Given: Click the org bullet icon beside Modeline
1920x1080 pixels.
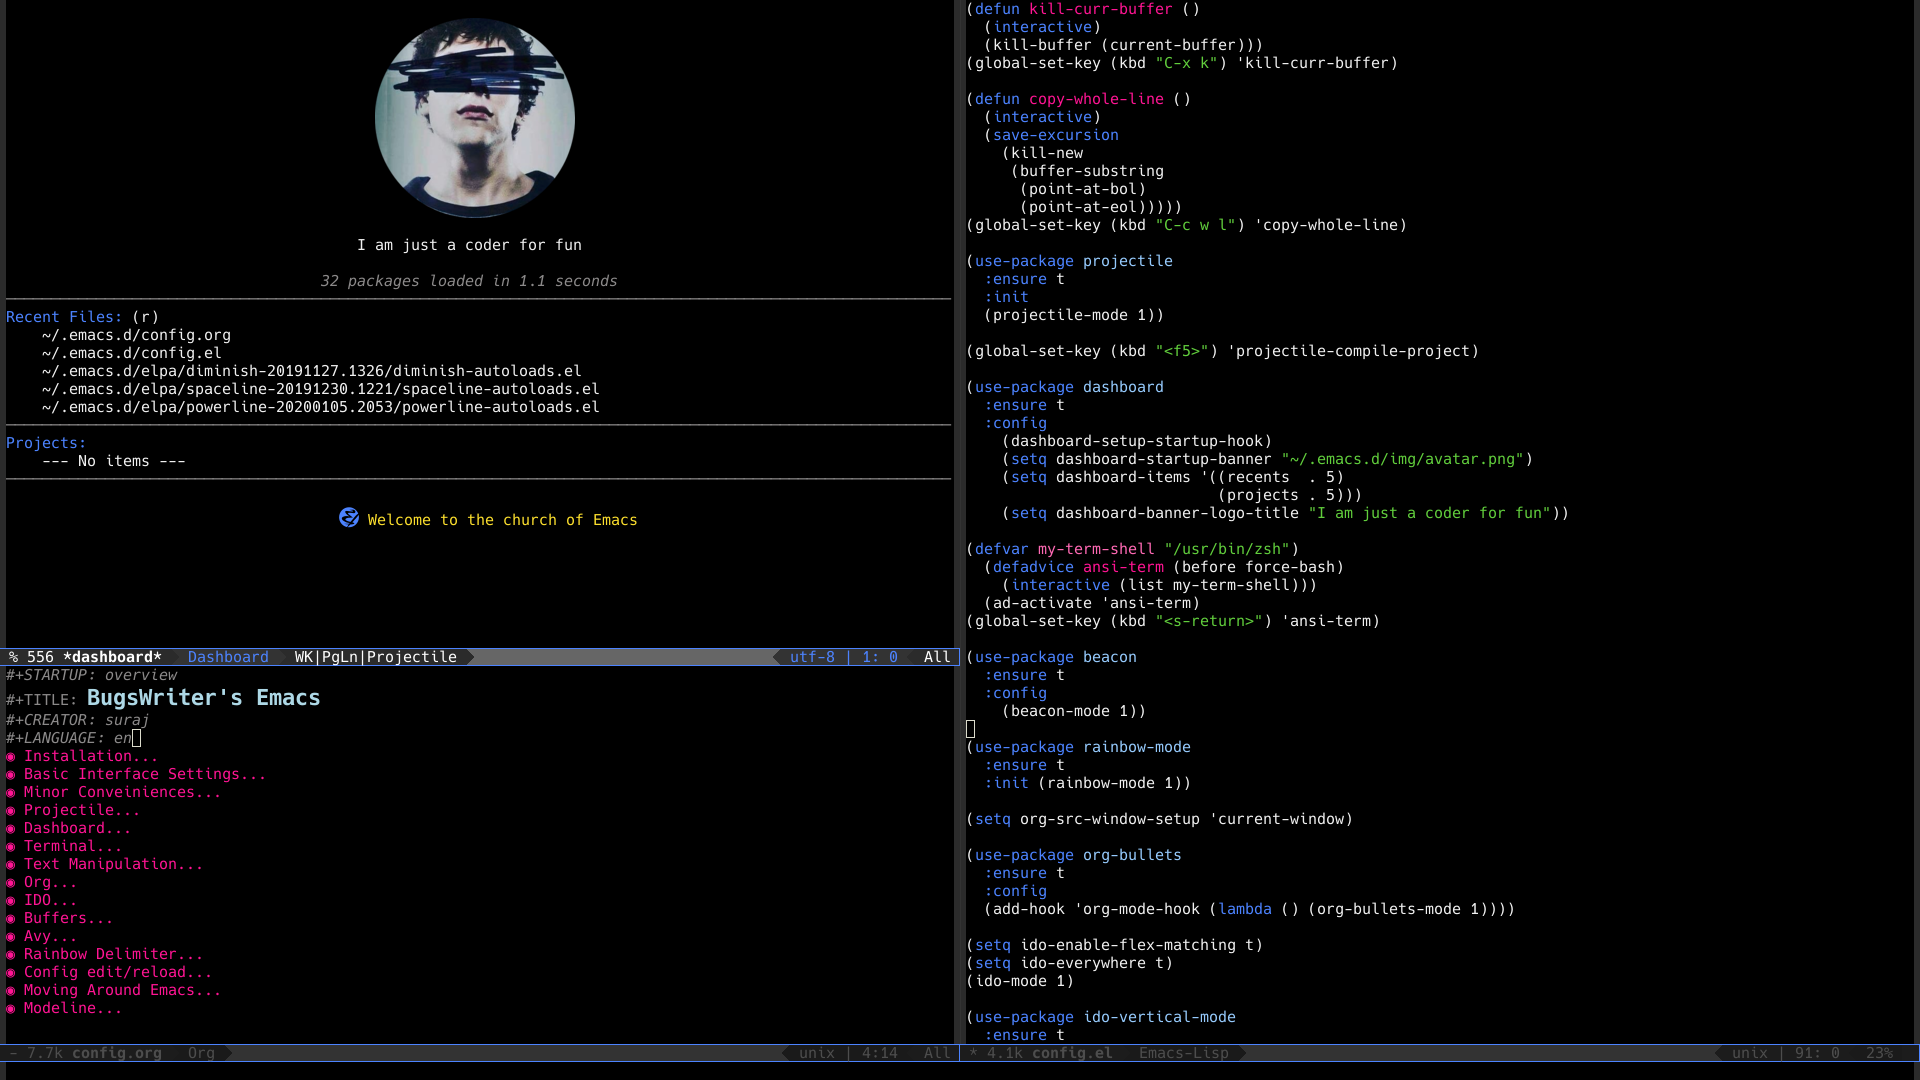Looking at the screenshot, I should pos(11,1009).
